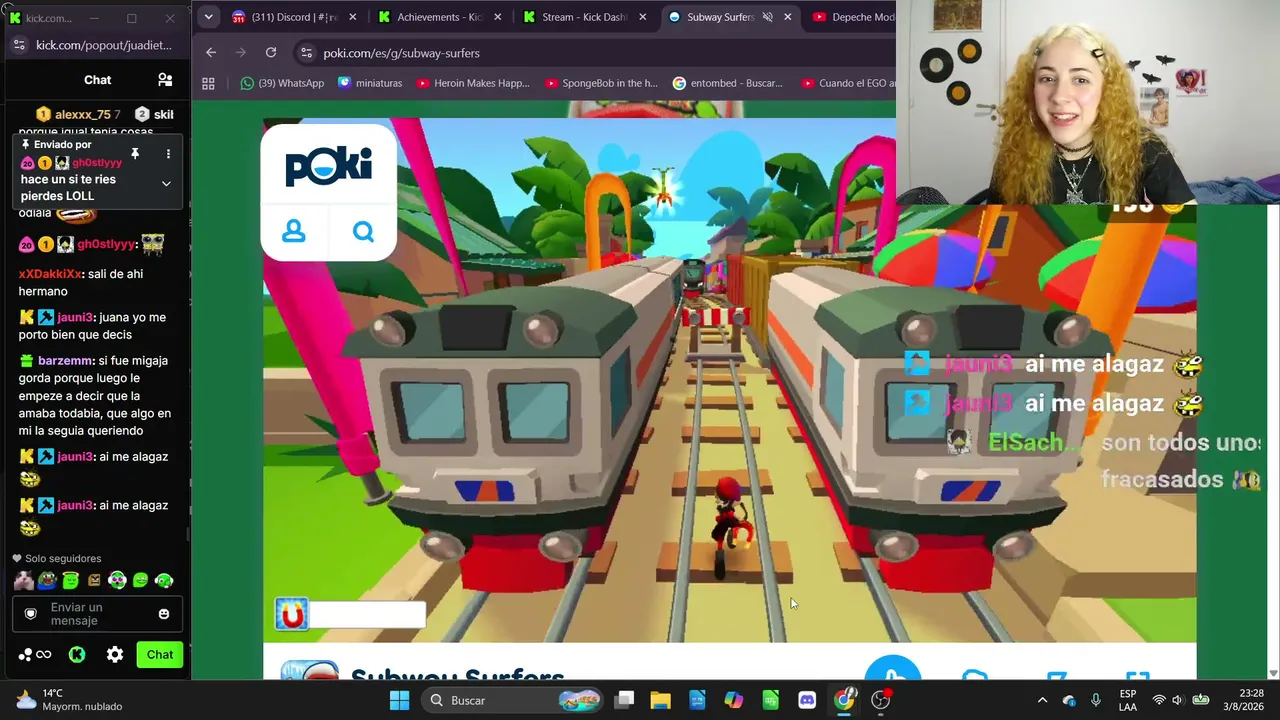
Task: Open the Heroin Makes Happy bookmark
Action: point(473,83)
